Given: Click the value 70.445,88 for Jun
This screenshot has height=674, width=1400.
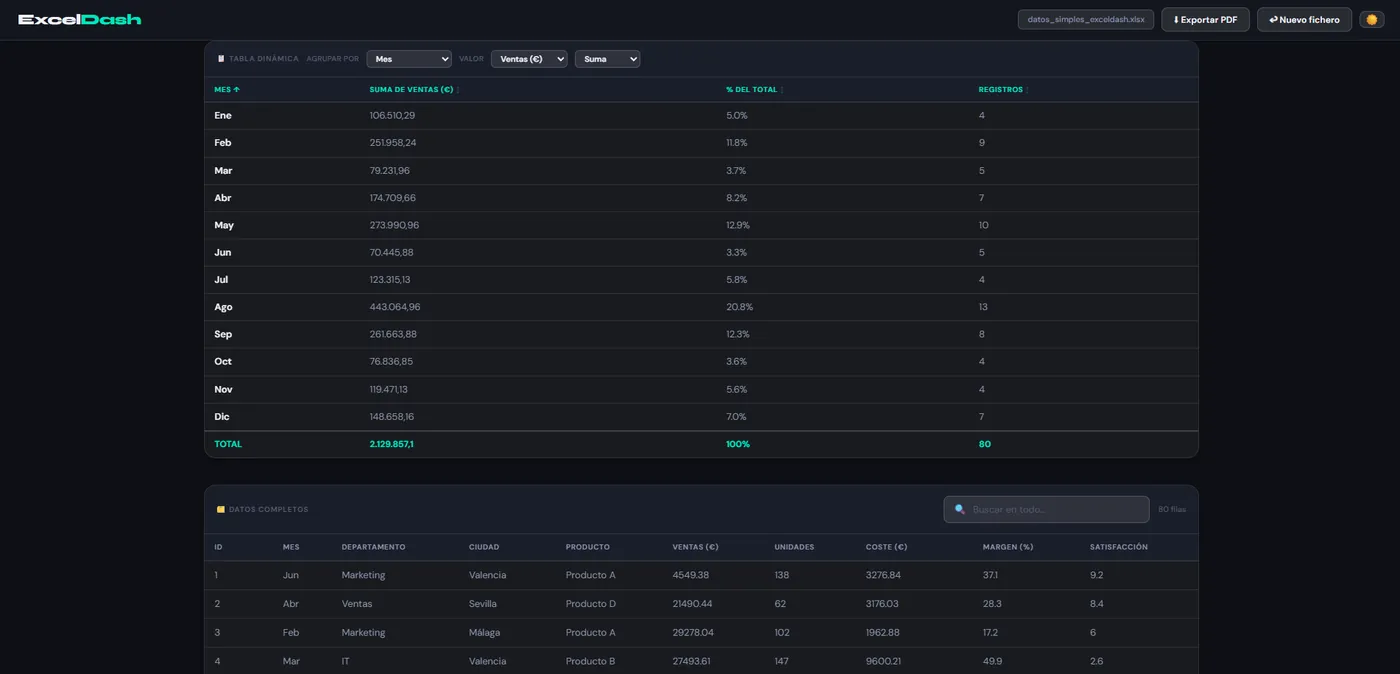Looking at the screenshot, I should [x=391, y=252].
